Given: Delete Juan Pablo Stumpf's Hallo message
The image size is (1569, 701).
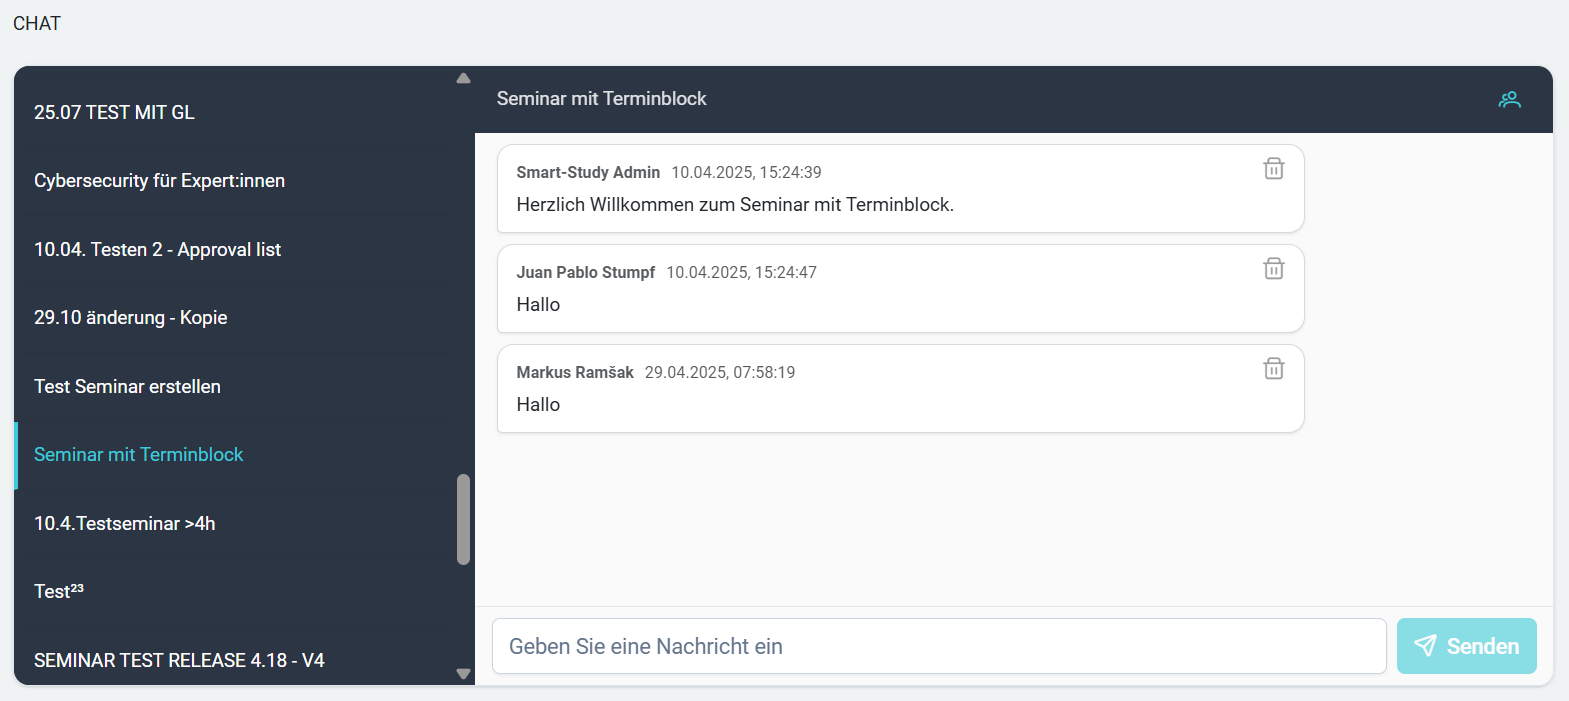Looking at the screenshot, I should click(x=1273, y=269).
